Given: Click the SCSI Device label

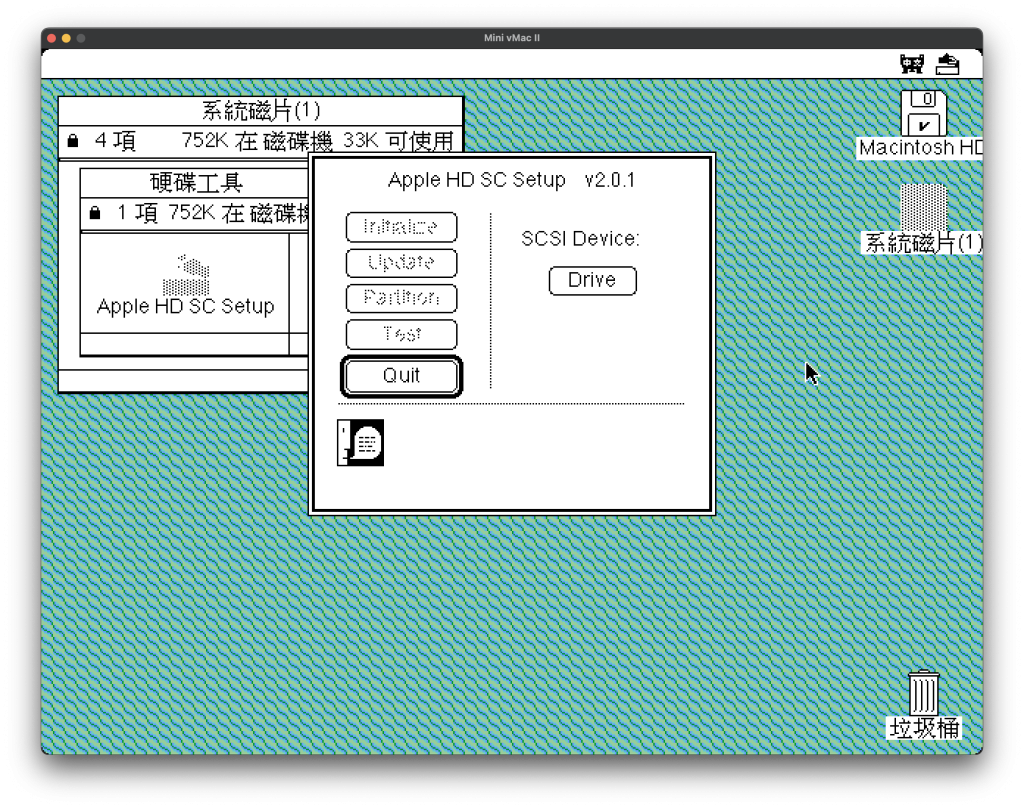Looking at the screenshot, I should (x=580, y=239).
